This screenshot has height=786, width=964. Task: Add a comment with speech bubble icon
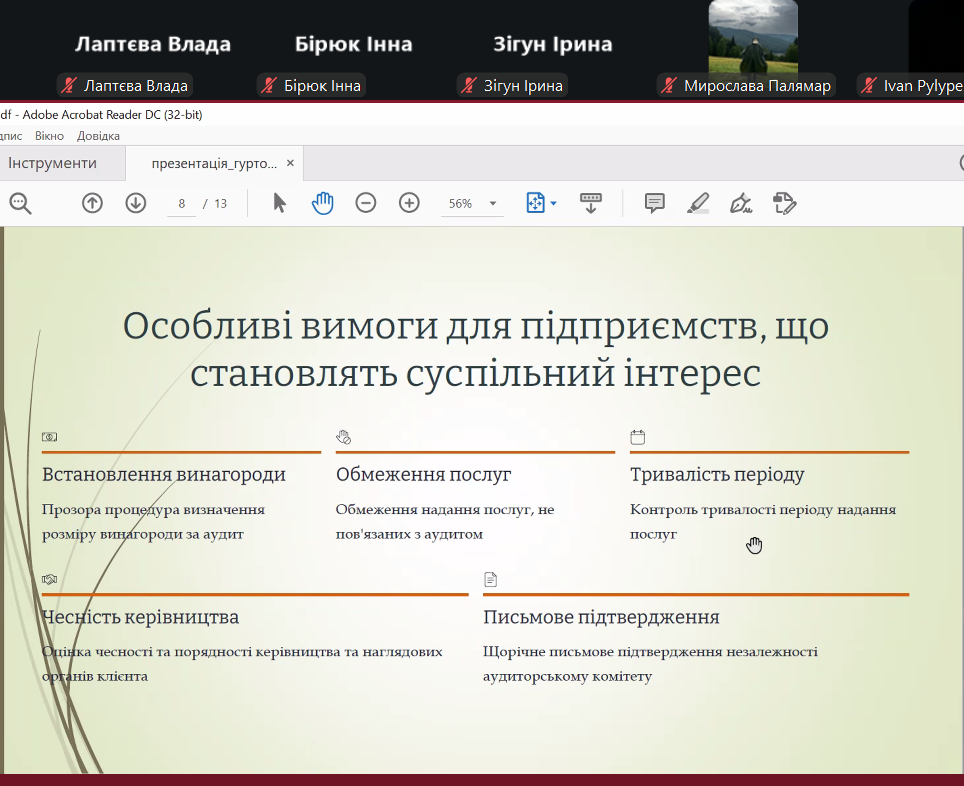(655, 203)
